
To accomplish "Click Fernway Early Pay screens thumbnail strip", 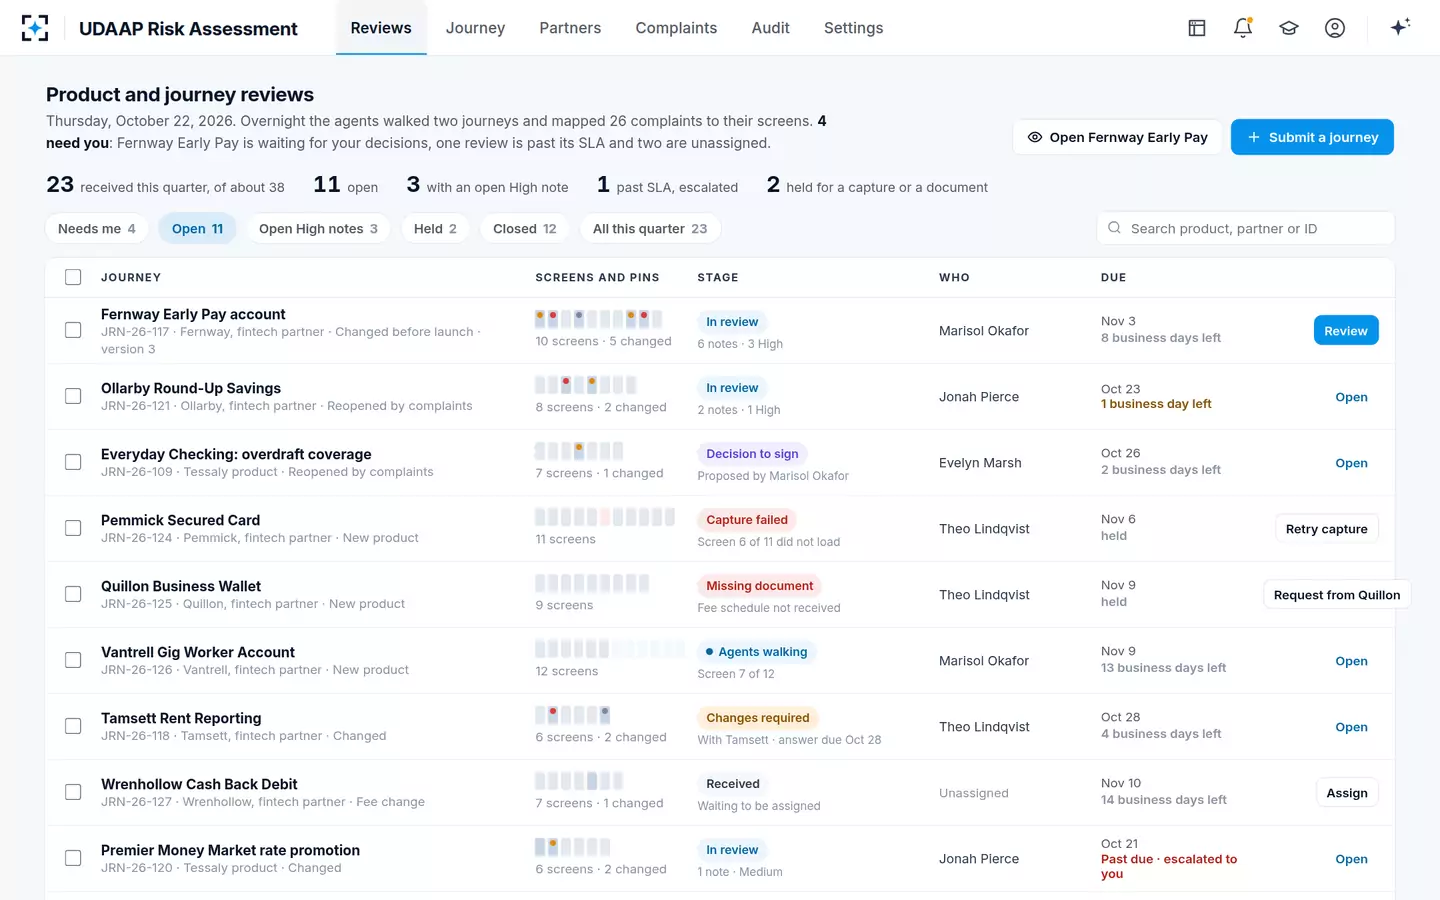I will [x=599, y=319].
